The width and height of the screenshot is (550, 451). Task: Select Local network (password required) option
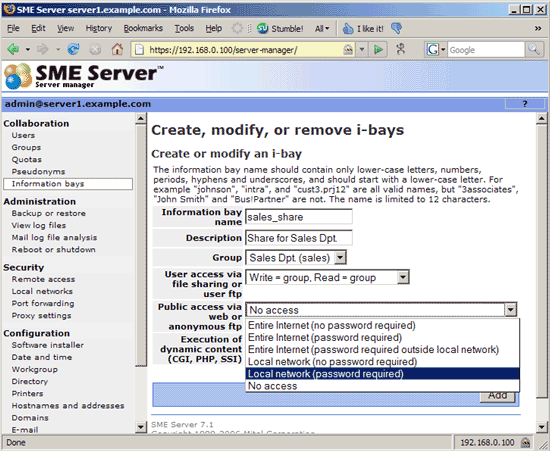tap(382, 374)
